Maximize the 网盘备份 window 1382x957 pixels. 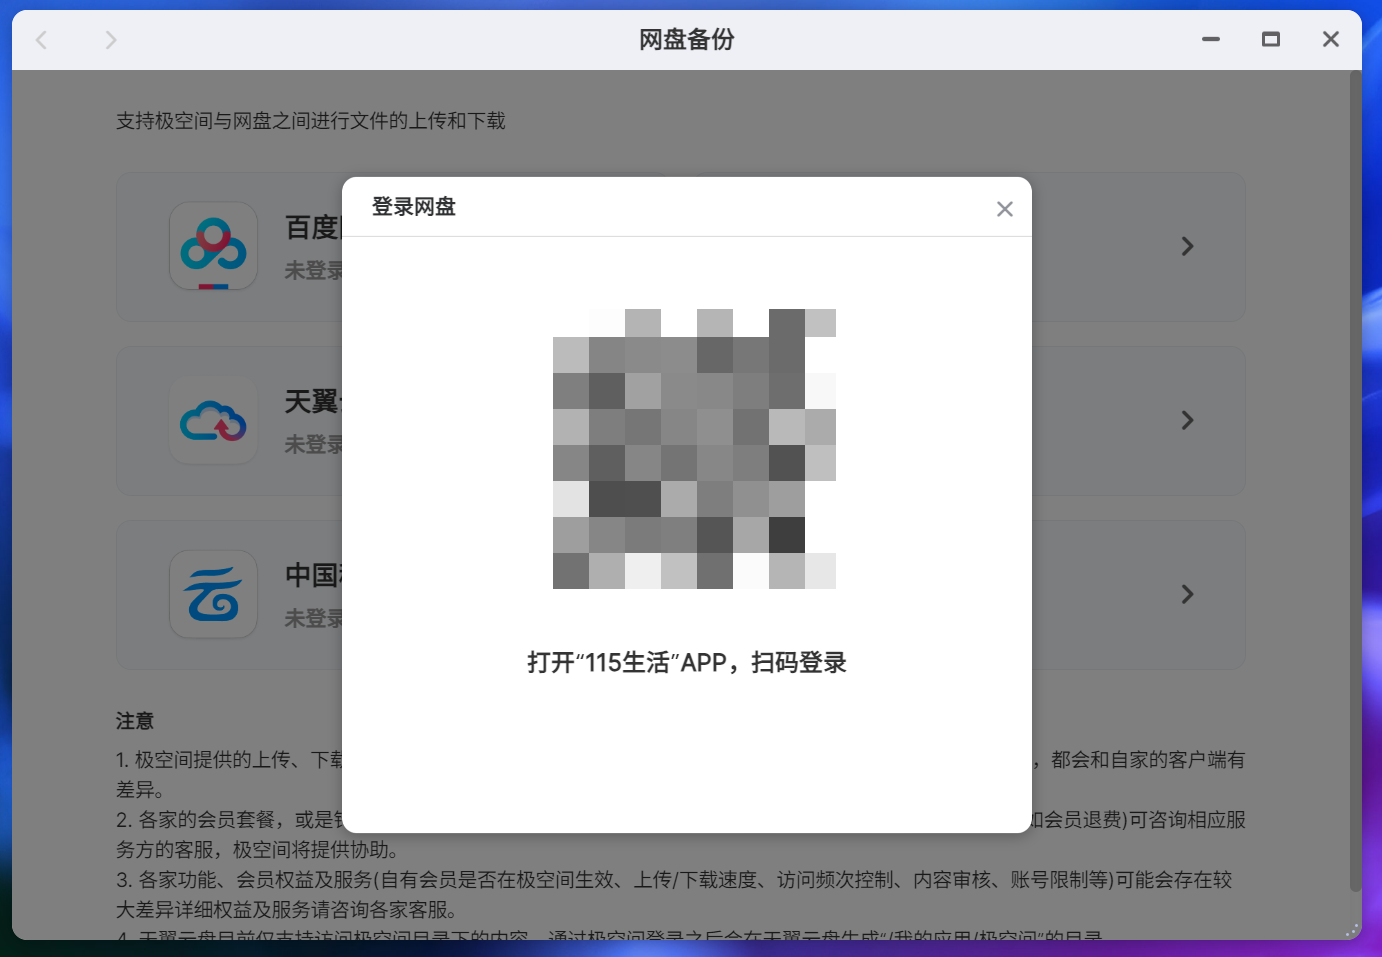(x=1271, y=40)
